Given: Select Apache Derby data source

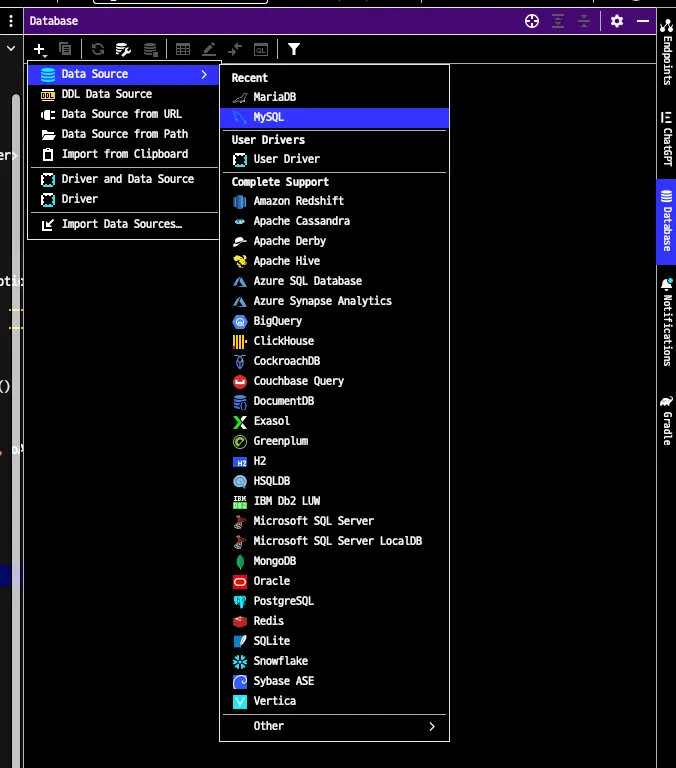Looking at the screenshot, I should click(334, 241).
